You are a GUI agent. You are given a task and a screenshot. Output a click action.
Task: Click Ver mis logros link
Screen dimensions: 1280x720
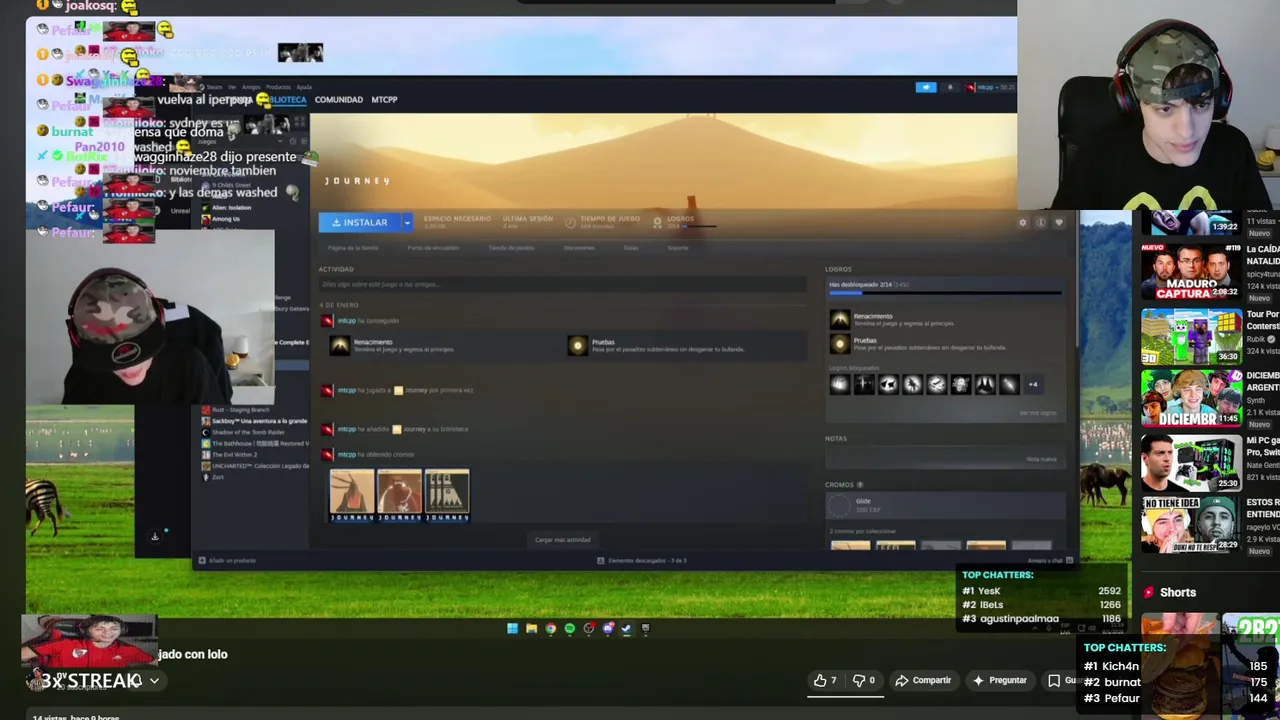(1038, 413)
